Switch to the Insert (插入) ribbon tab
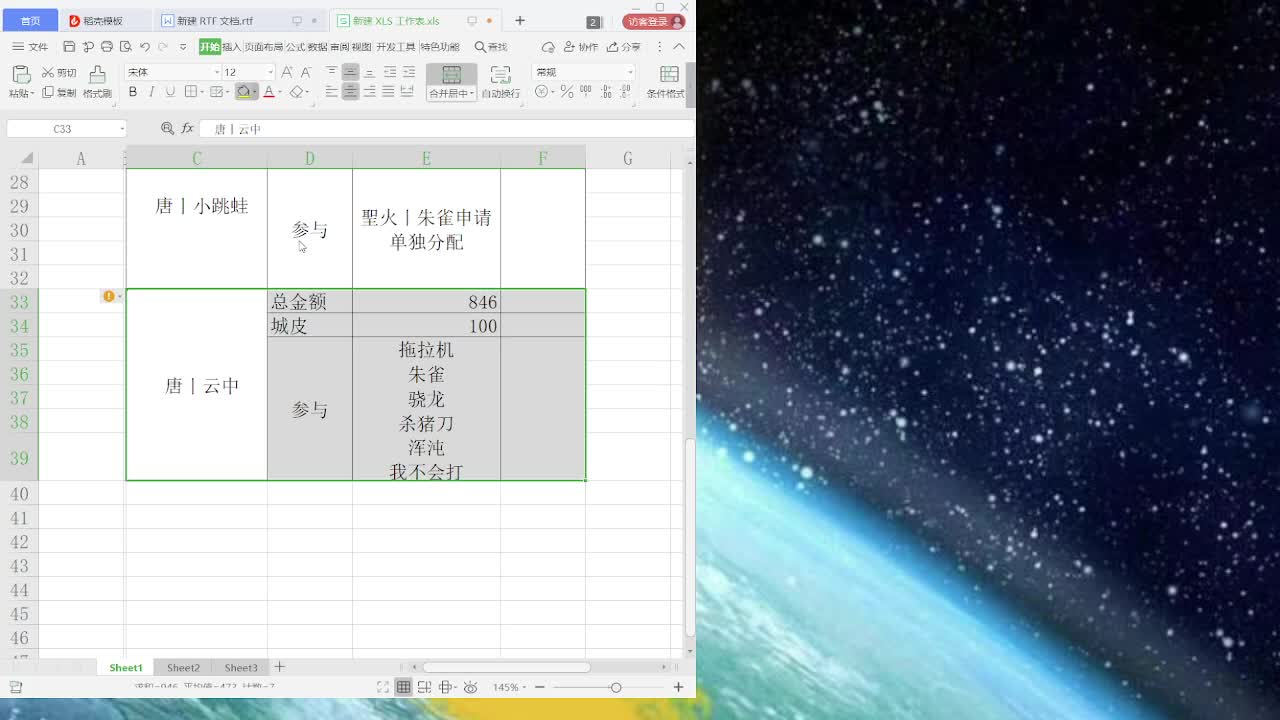1280x720 pixels. tap(232, 47)
